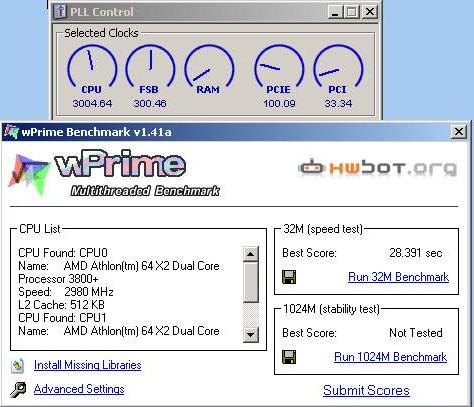Click the colorful wPrime logo graphic
The height and width of the screenshot is (407, 474).
click(29, 175)
